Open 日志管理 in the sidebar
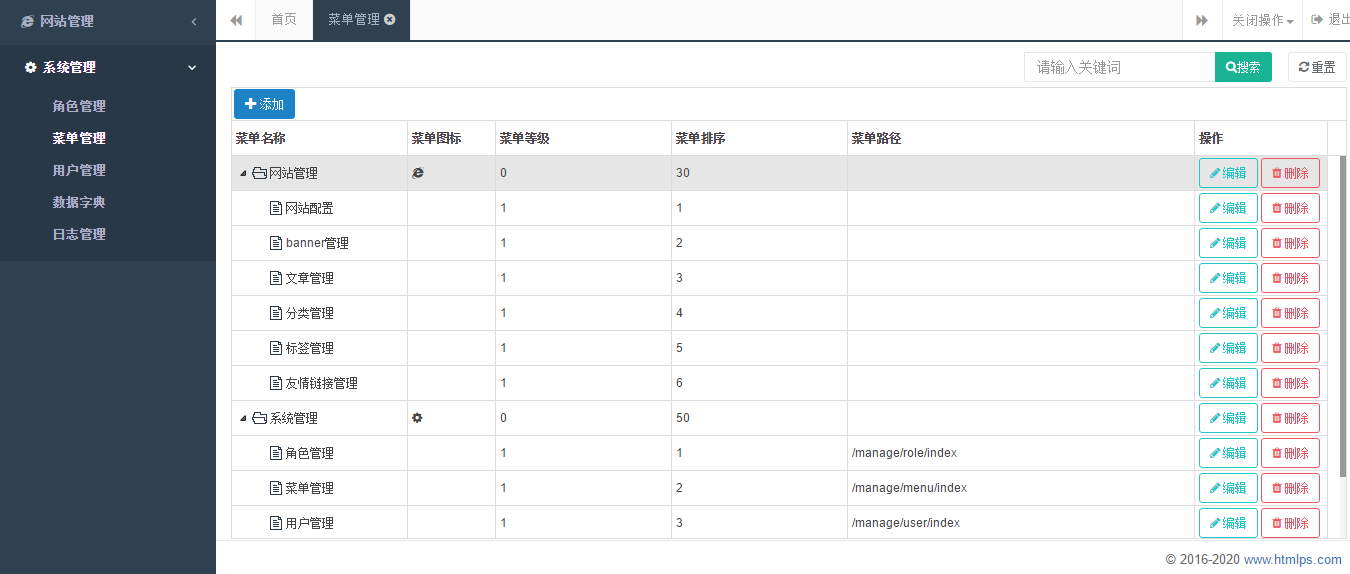 pos(79,234)
